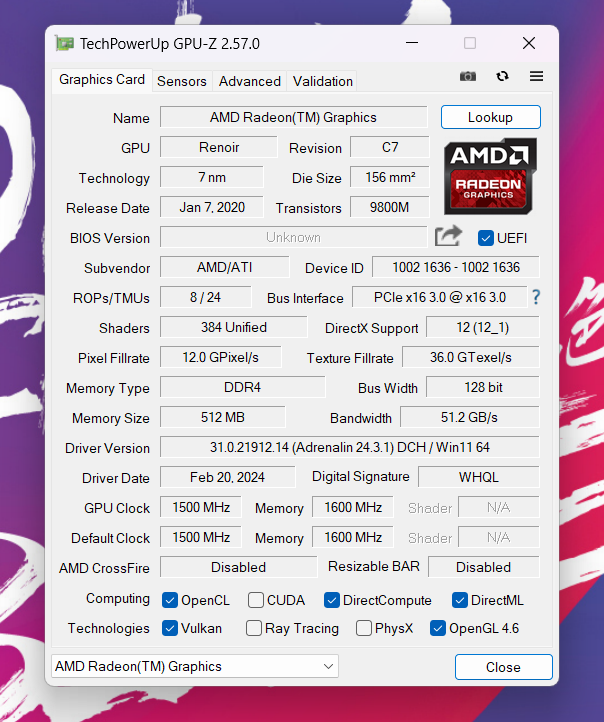Toggle the DirectCompute checkbox
This screenshot has height=722, width=604.
331,600
